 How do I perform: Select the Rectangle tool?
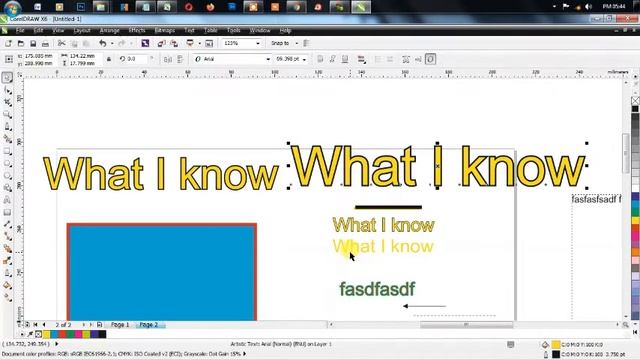tap(7, 151)
